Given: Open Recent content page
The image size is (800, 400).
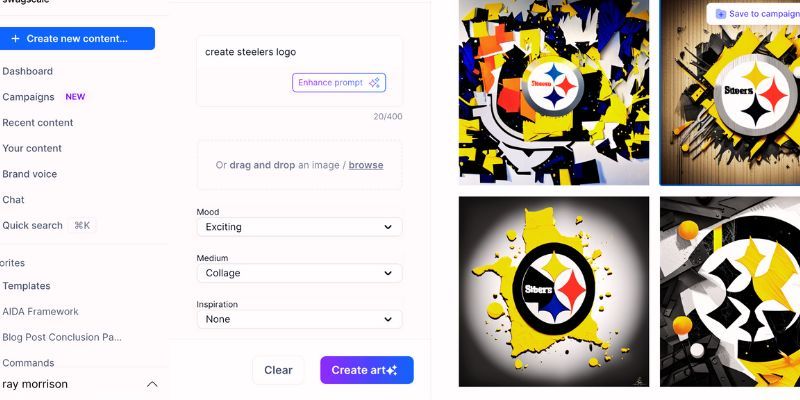Looking at the screenshot, I should tap(38, 122).
